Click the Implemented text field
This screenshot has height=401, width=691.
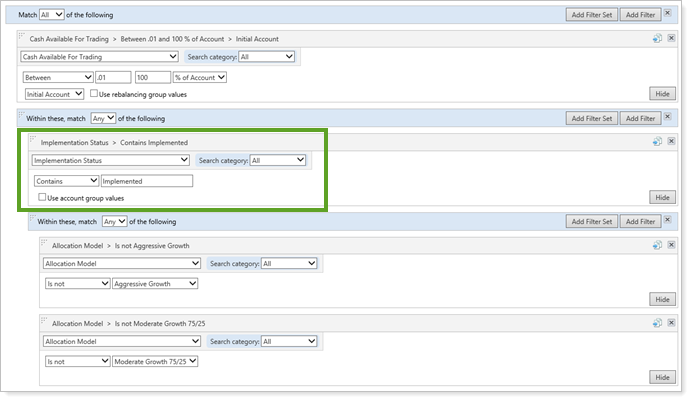click(146, 181)
